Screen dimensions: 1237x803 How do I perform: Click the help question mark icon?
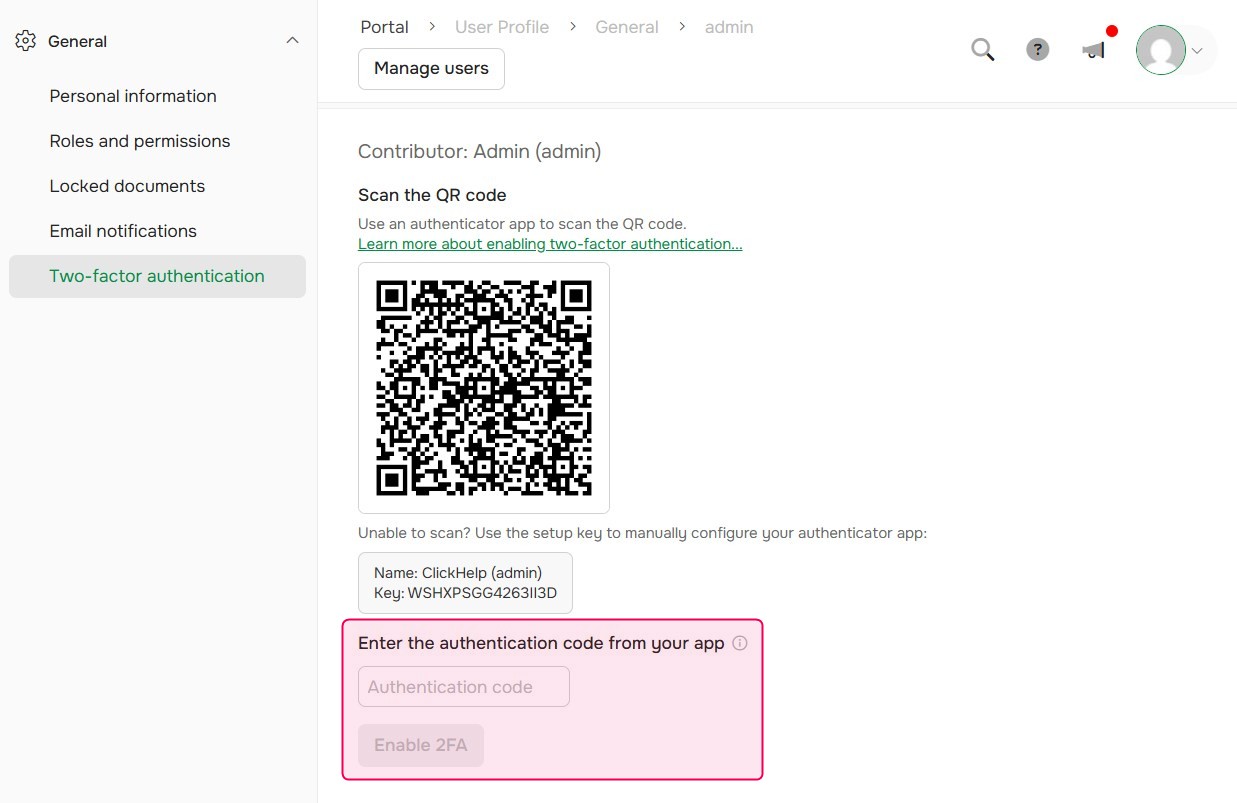tap(1038, 48)
